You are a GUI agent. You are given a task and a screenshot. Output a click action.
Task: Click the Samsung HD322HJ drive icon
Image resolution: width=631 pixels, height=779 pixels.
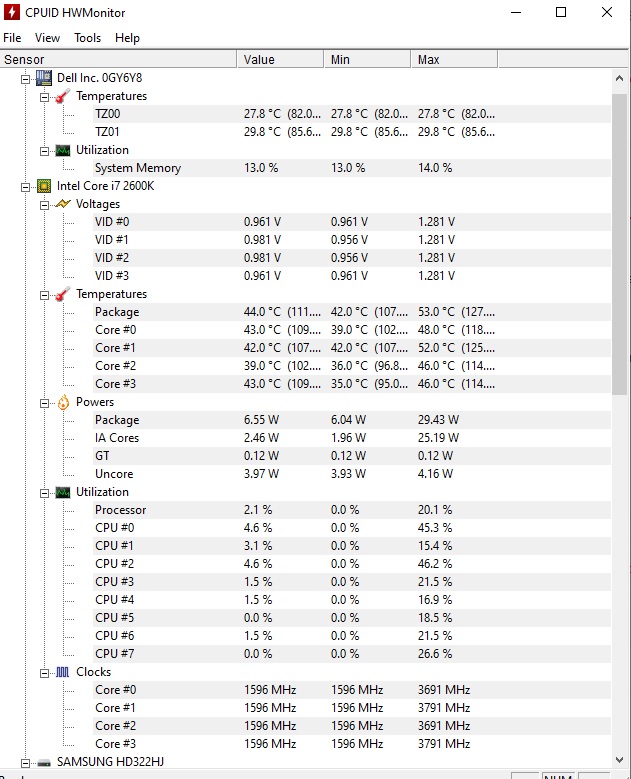[44, 762]
